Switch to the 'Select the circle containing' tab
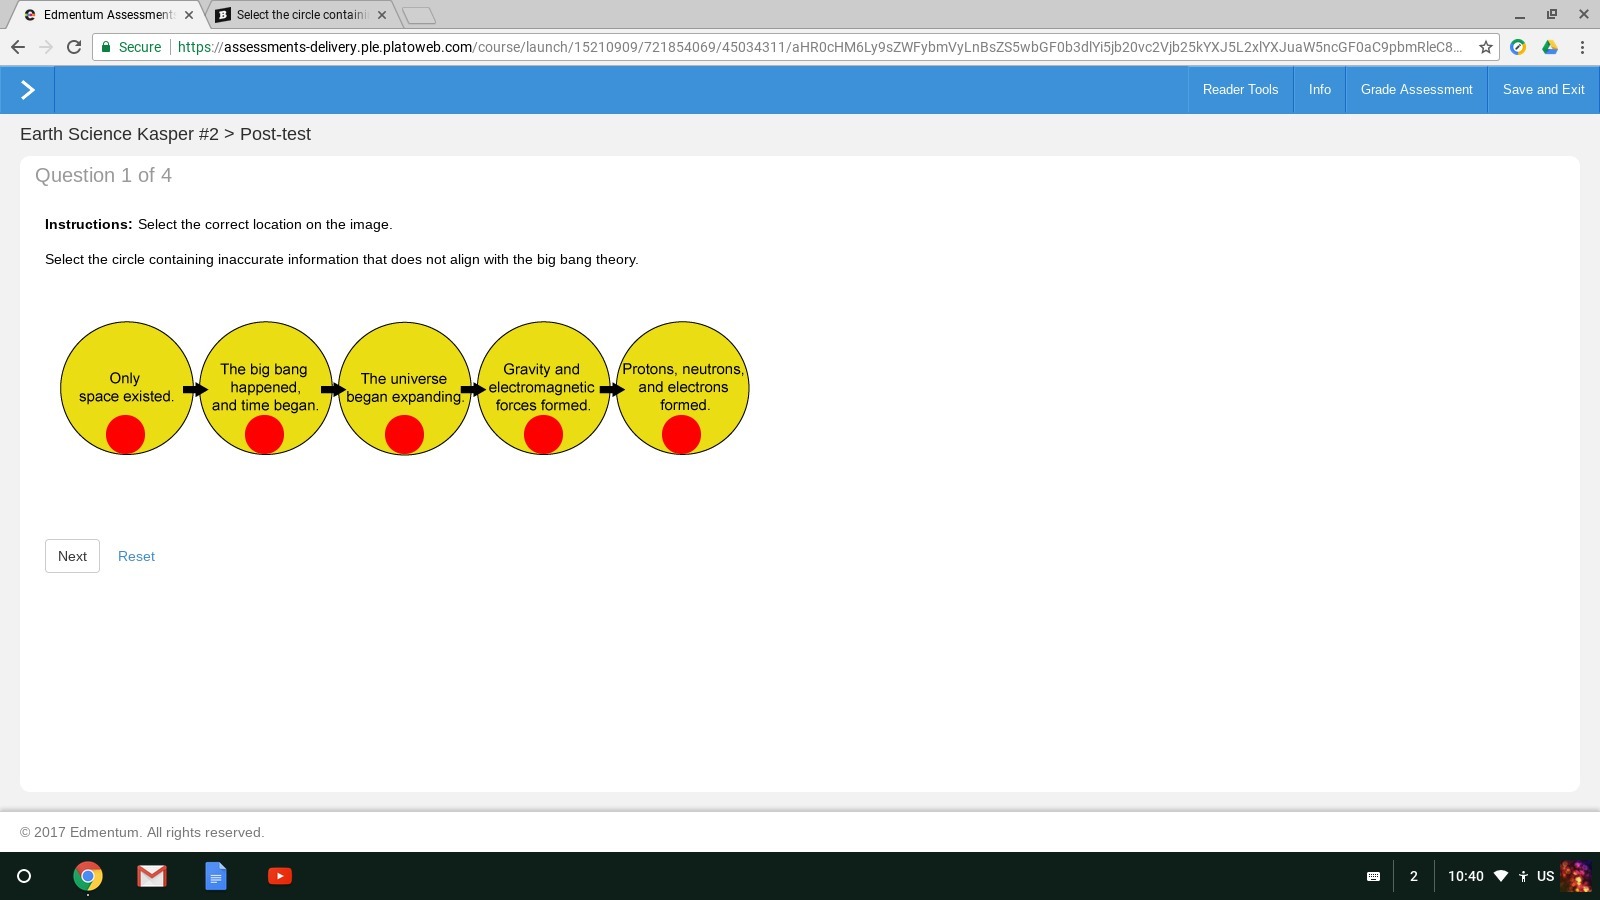 [x=302, y=15]
